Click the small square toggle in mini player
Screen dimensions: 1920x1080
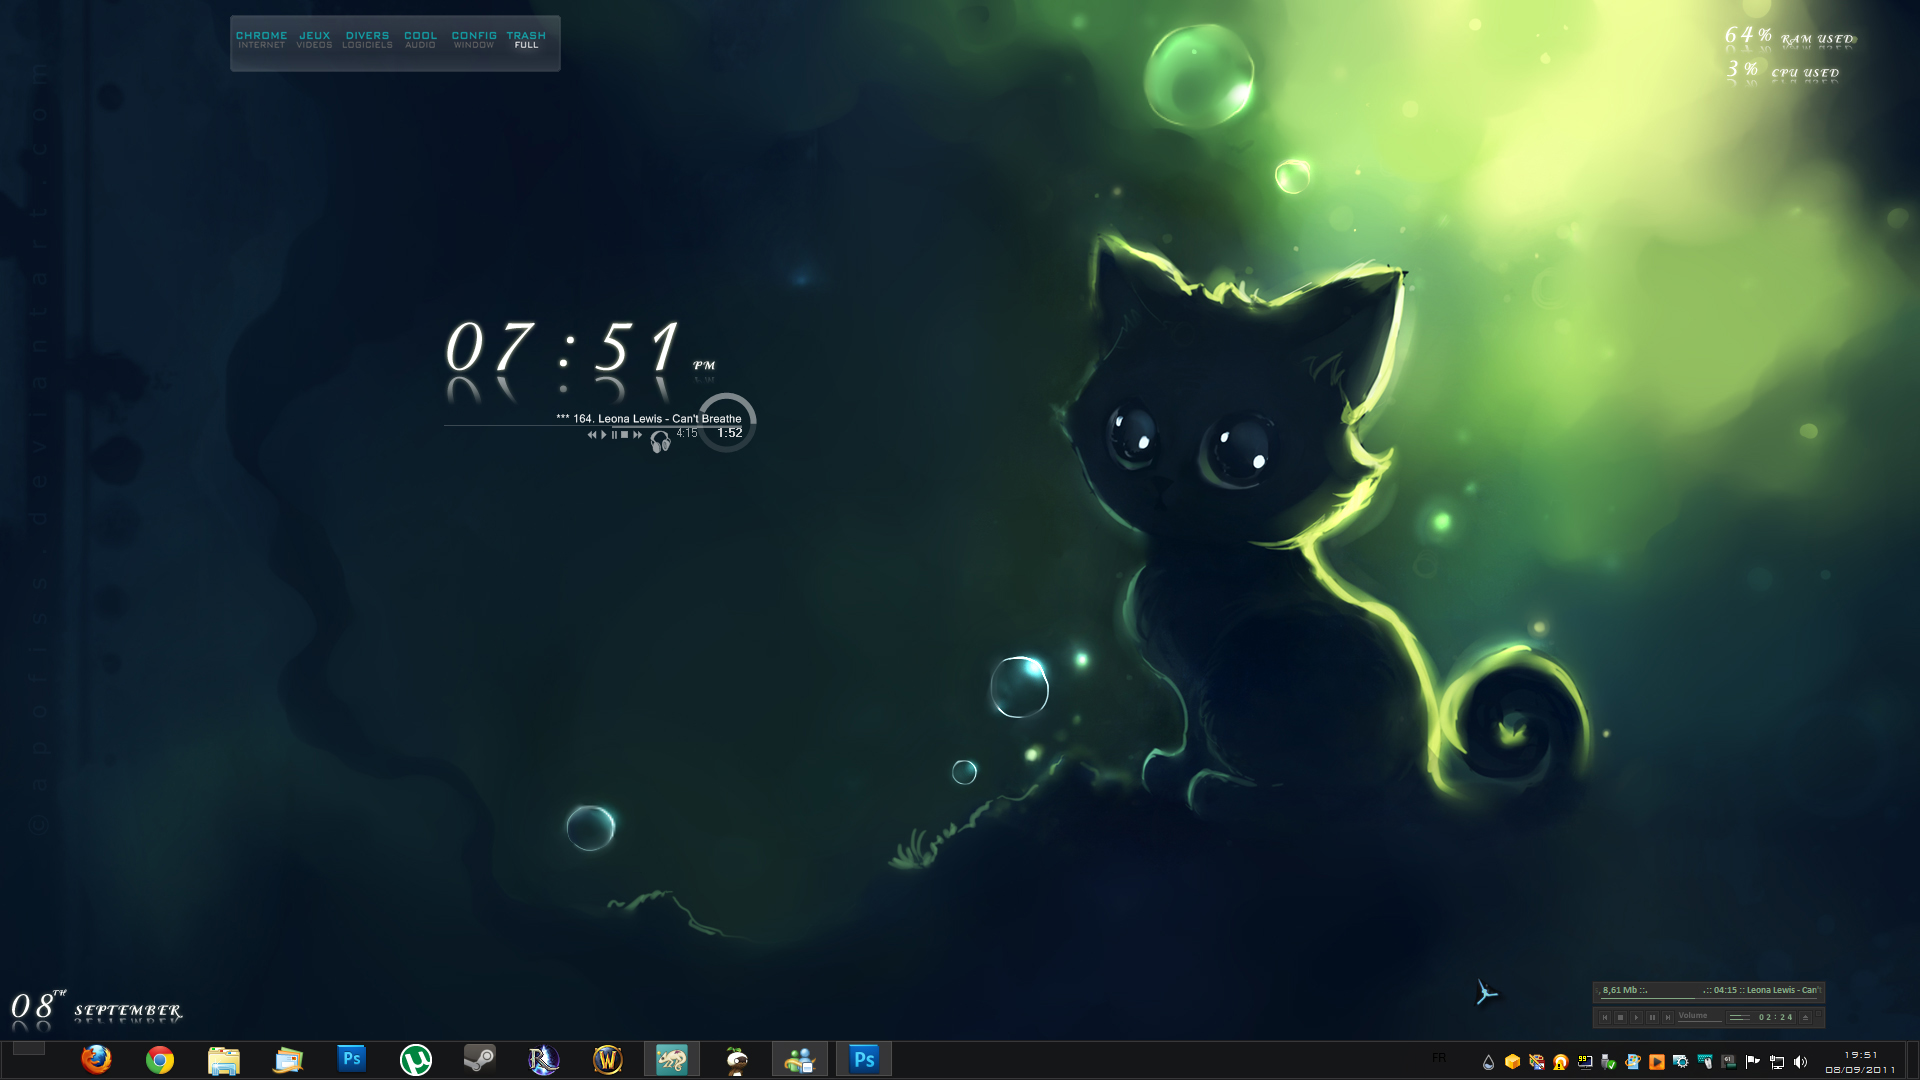pyautogui.click(x=1818, y=1014)
